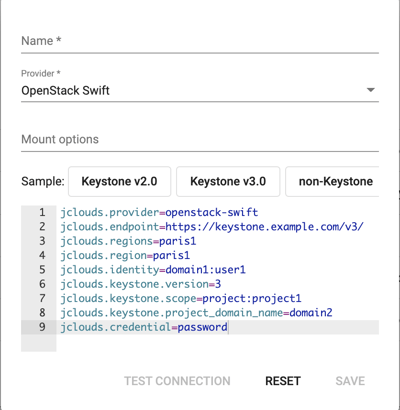Click the Mount options input field

point(200,139)
